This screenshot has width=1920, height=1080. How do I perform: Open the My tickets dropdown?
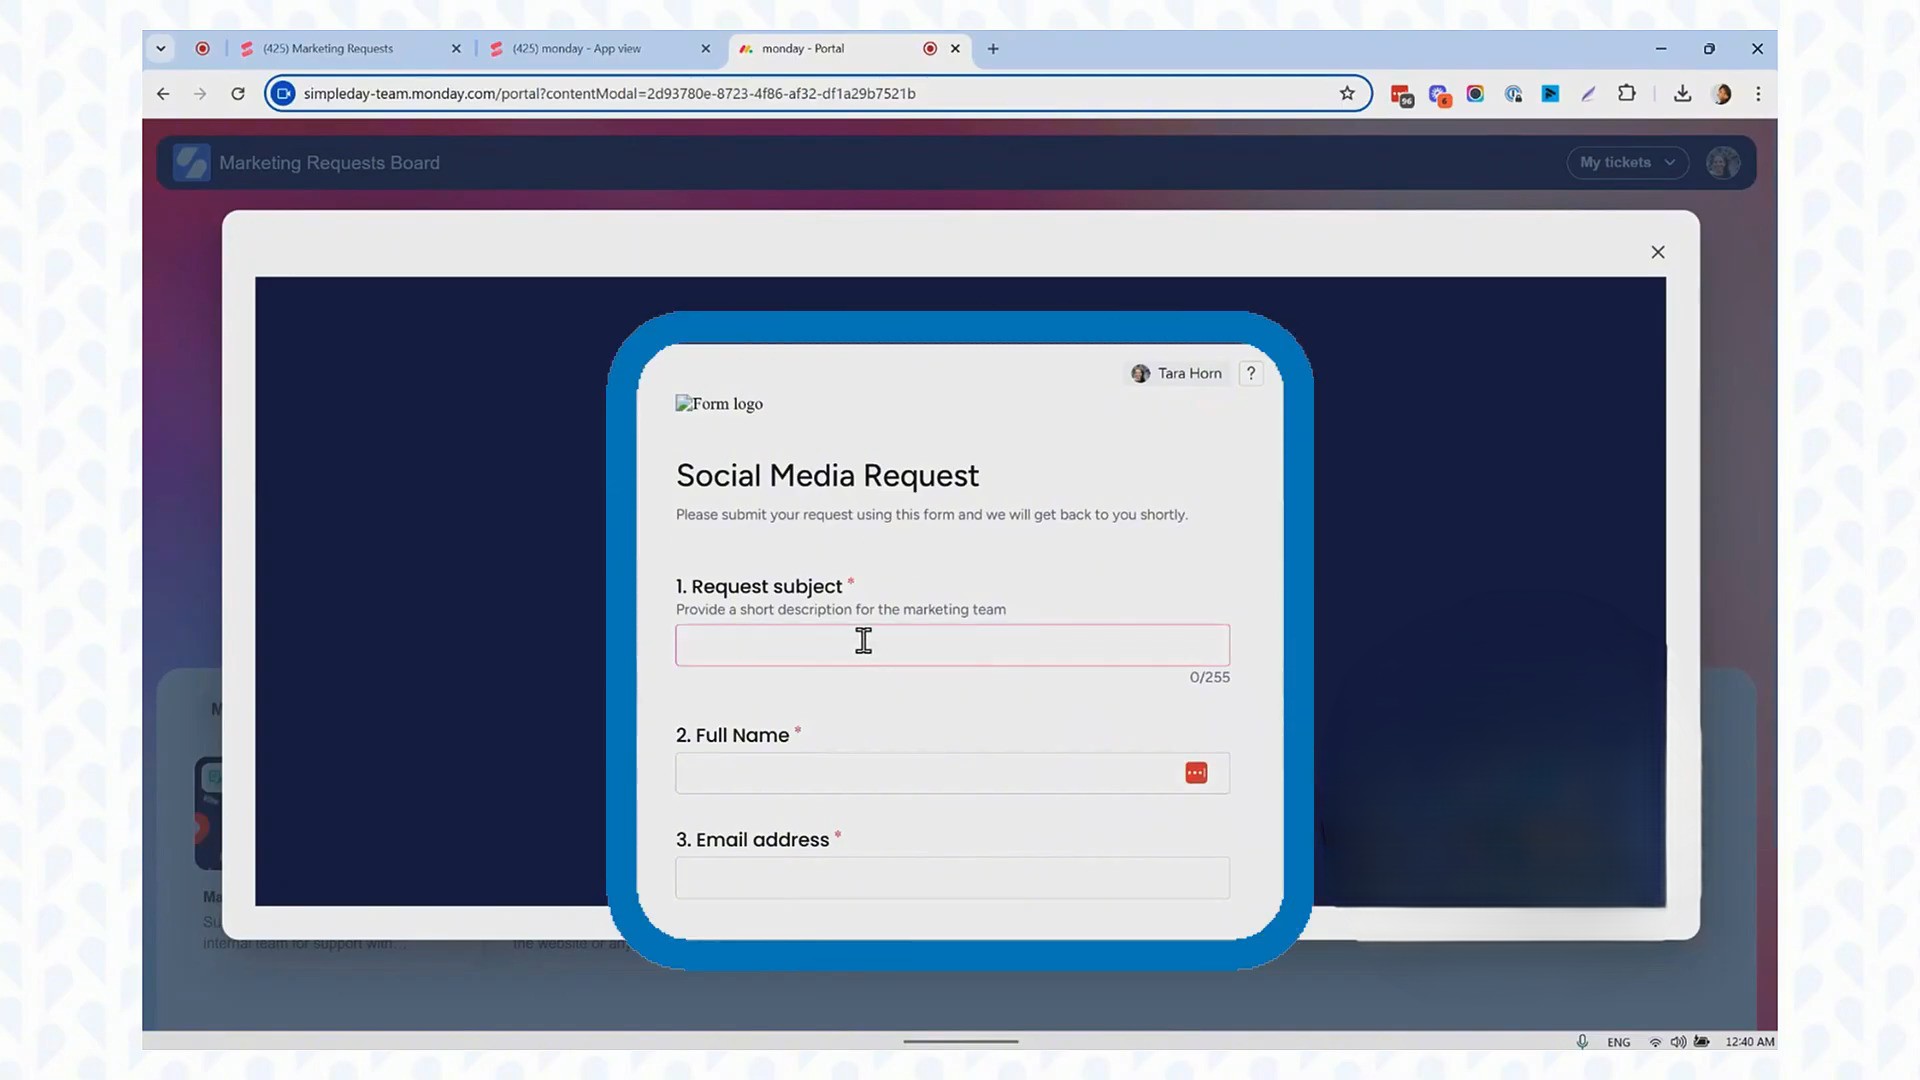pyautogui.click(x=1627, y=162)
